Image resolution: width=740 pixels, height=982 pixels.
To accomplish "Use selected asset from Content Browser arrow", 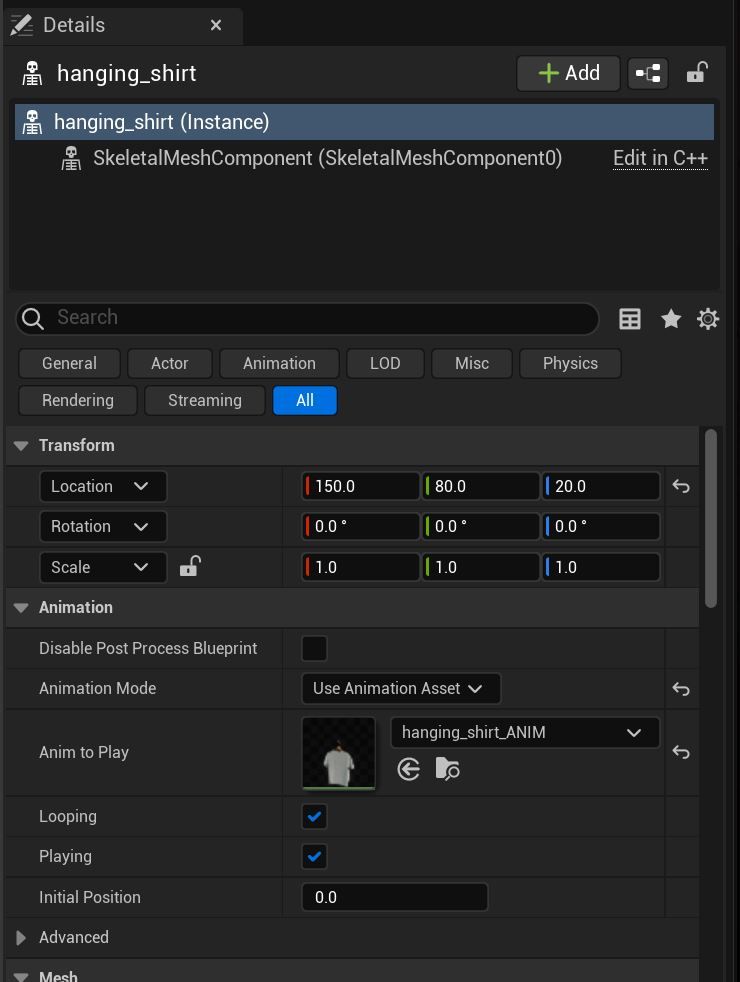I will tap(408, 769).
